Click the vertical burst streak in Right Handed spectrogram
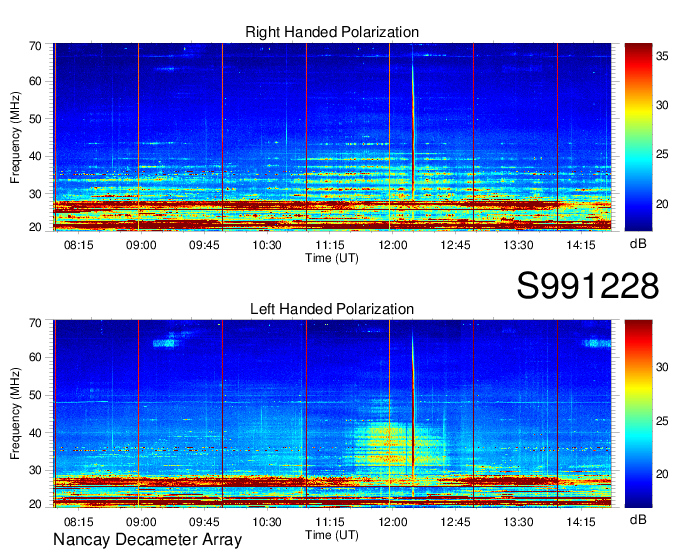Viewport: 680px width, 552px height. [413, 130]
